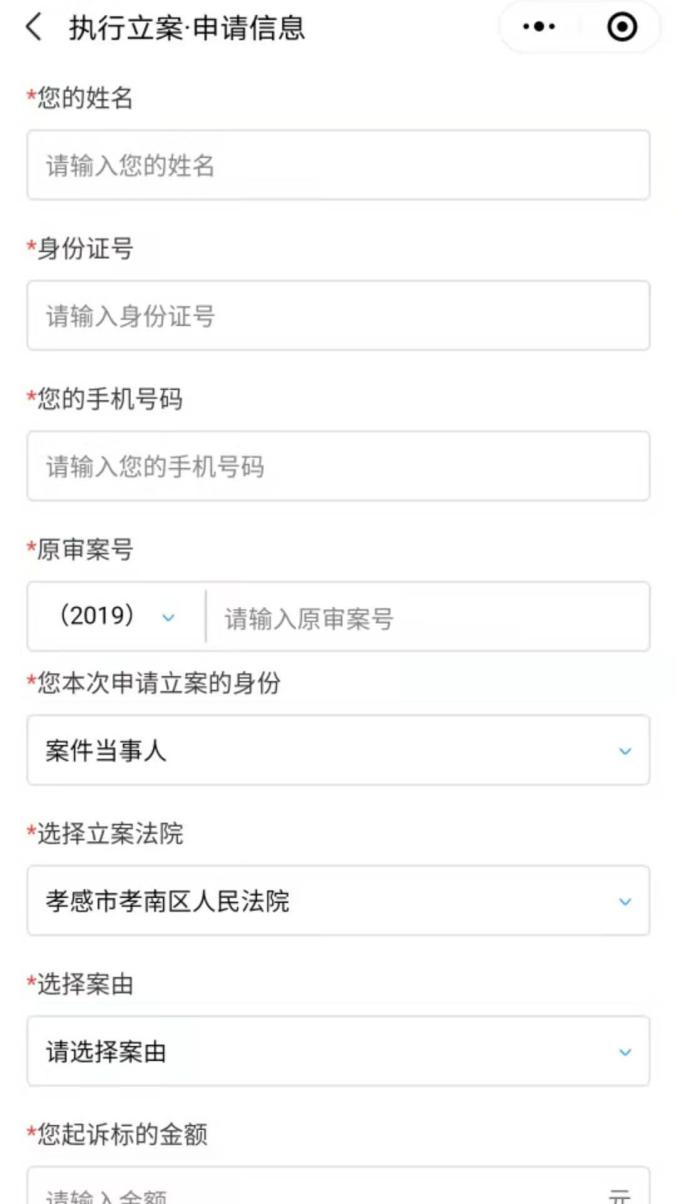Click the 身份证号 field label
Screen dimensions: 677x1204
(84, 249)
